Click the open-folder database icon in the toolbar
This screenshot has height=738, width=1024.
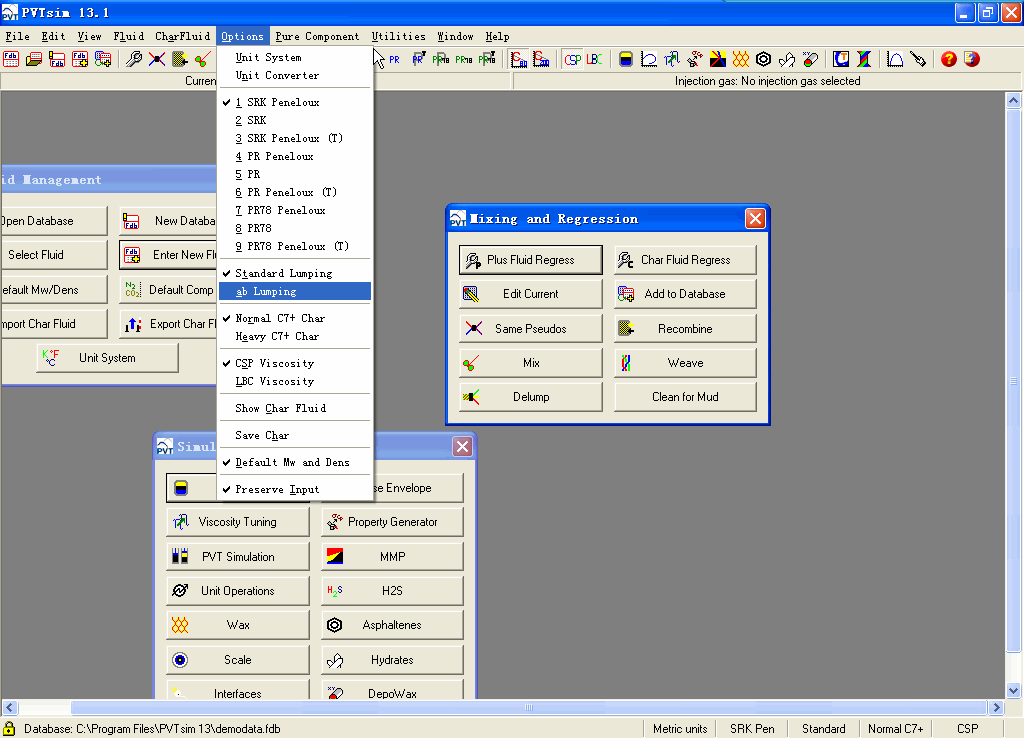click(34, 59)
